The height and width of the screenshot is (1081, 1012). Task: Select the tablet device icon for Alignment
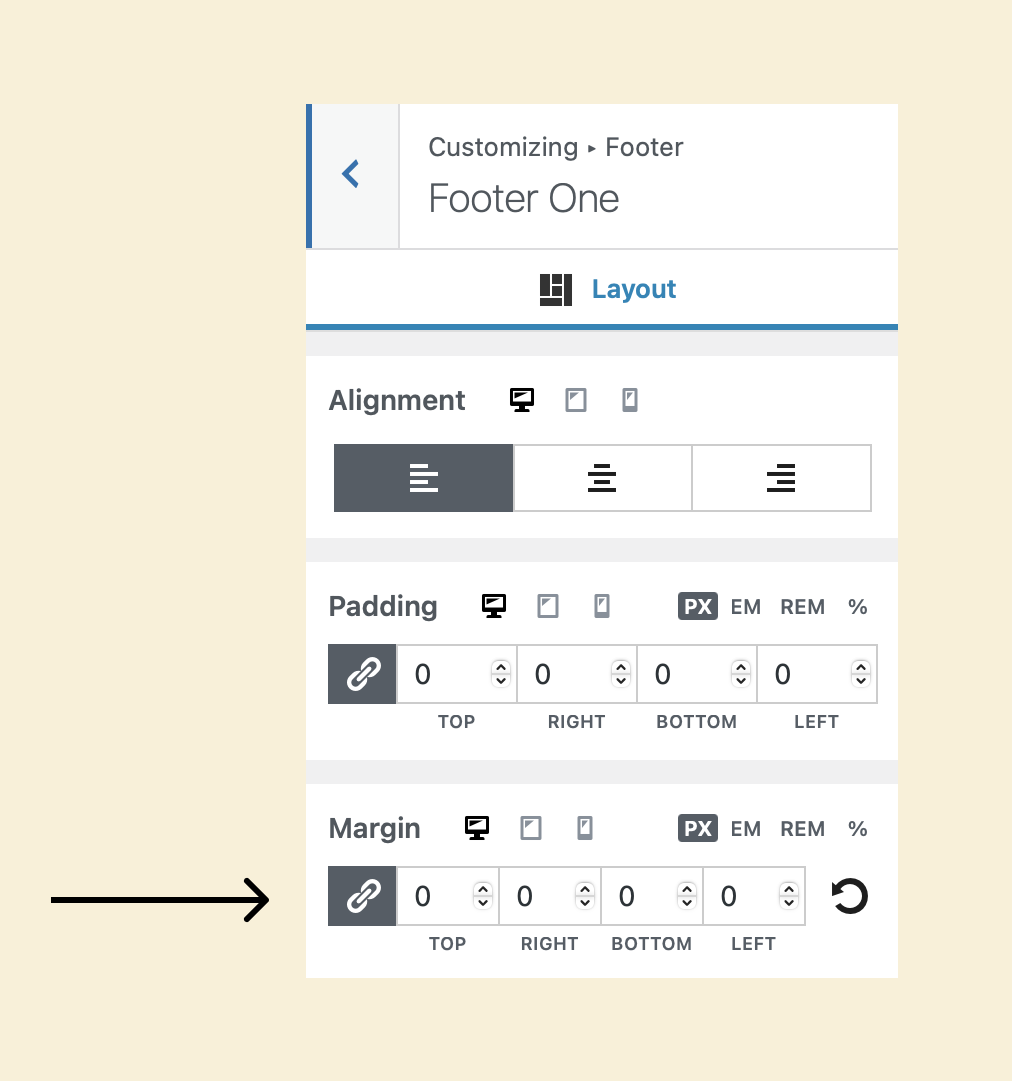tap(576, 400)
